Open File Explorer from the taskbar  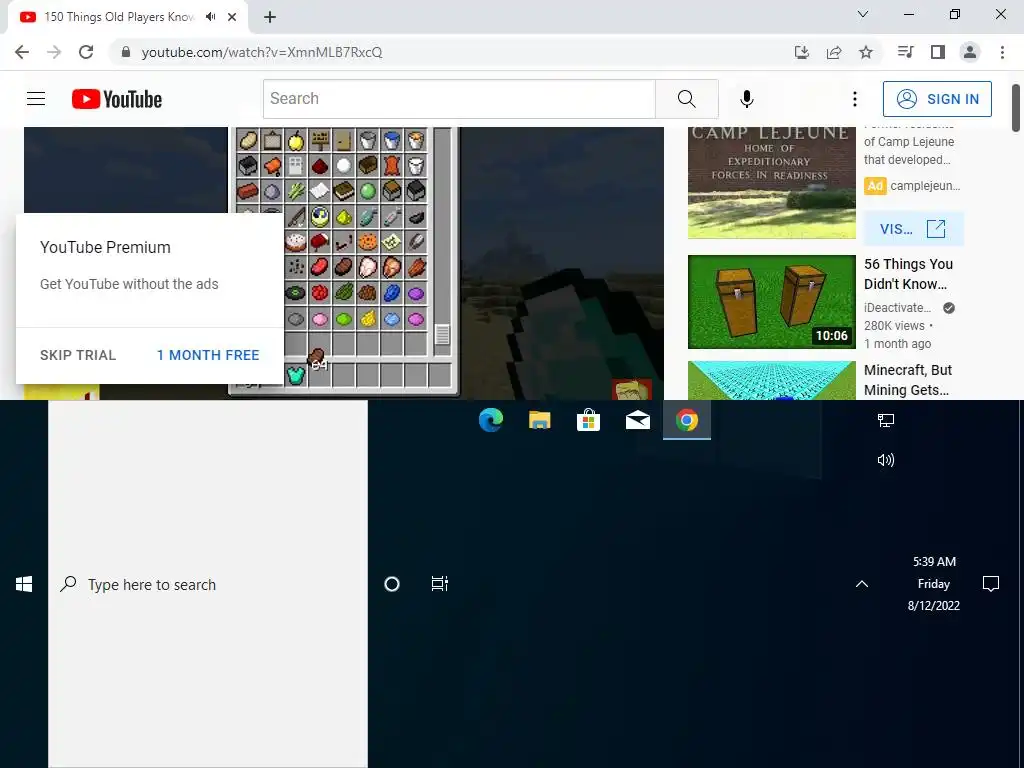click(x=539, y=420)
